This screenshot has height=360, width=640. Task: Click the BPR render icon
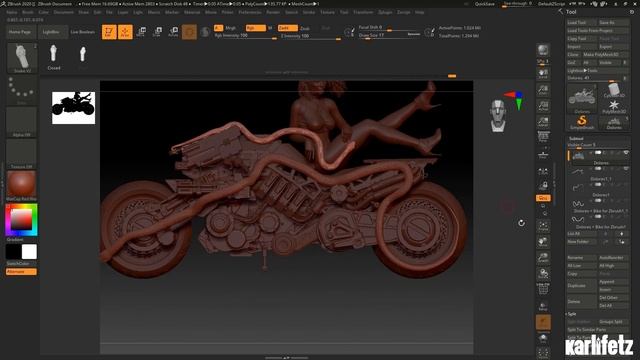[x=543, y=50]
